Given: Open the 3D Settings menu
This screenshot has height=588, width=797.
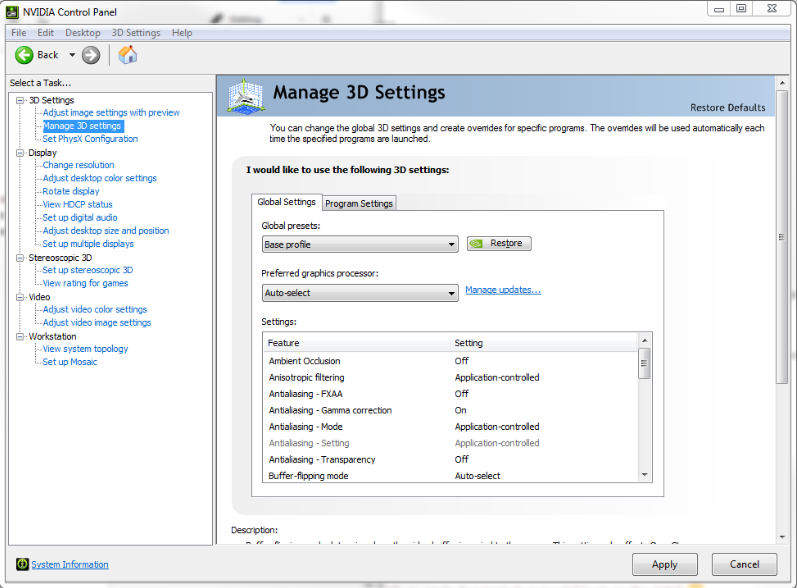Looking at the screenshot, I should point(136,33).
